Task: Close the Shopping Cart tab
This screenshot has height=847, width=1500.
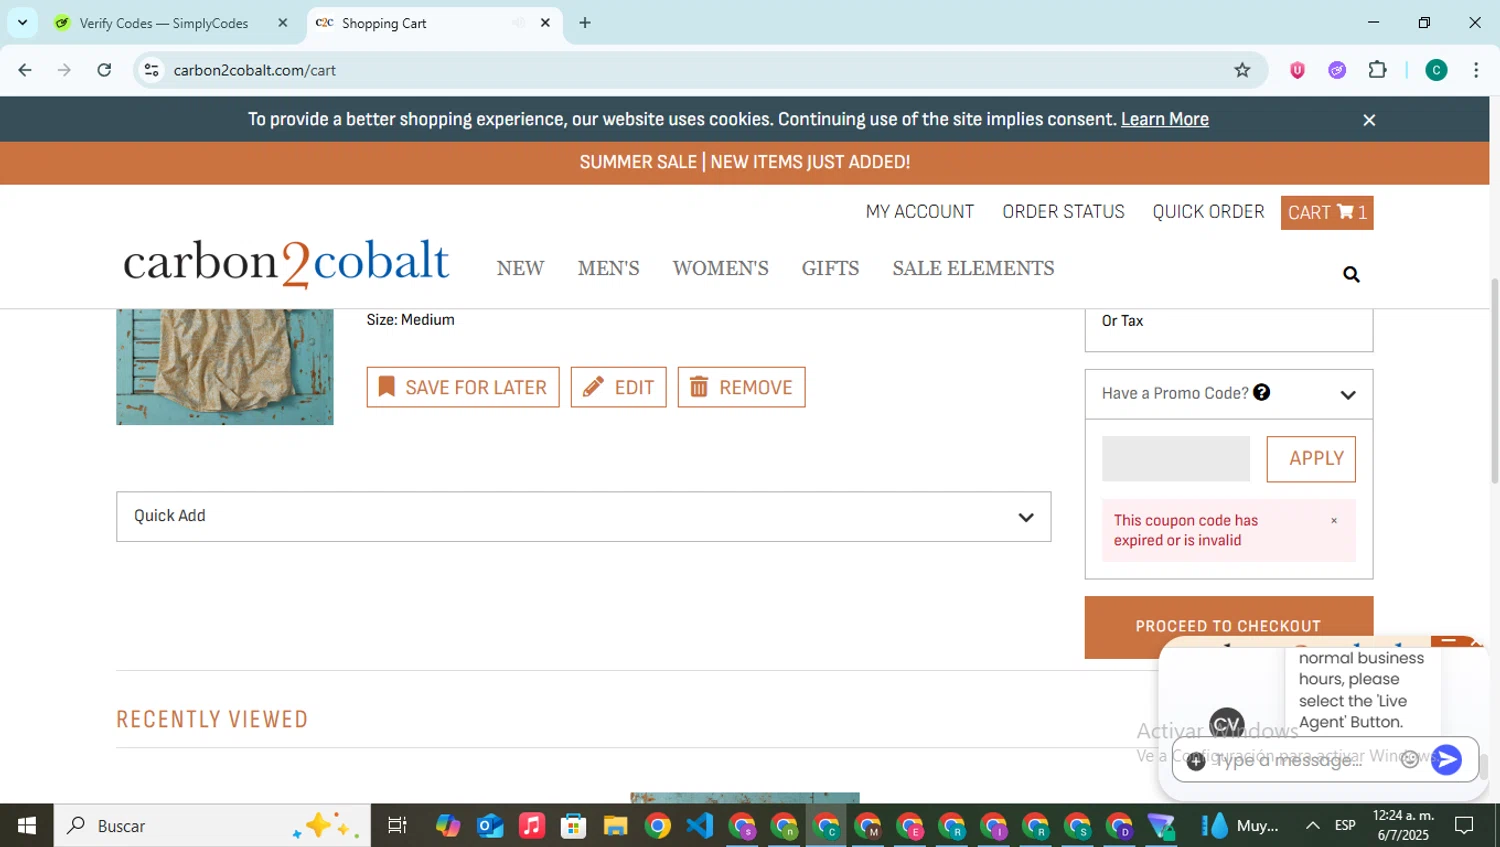Action: coord(545,23)
